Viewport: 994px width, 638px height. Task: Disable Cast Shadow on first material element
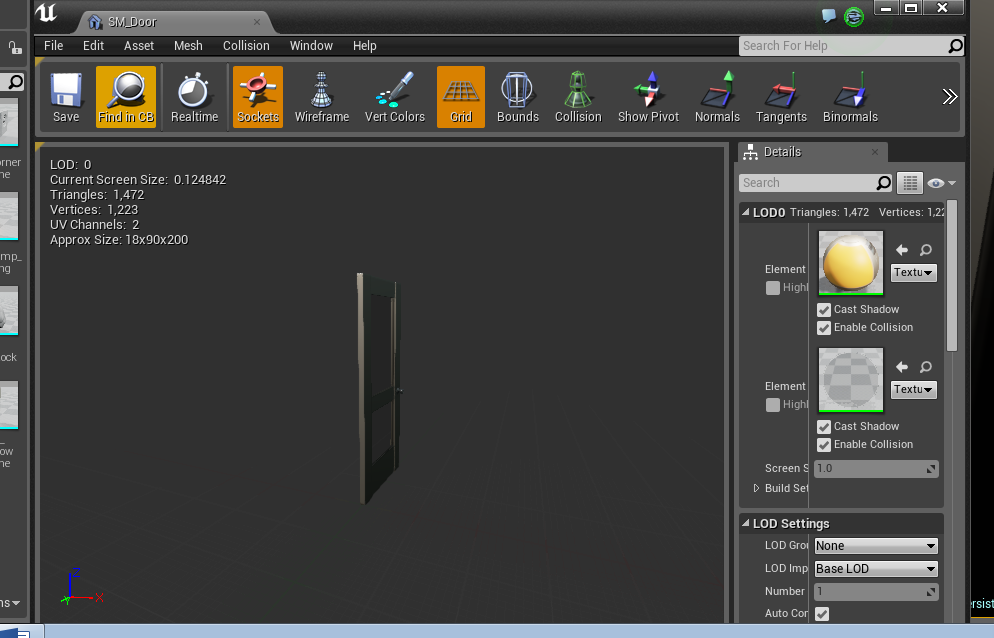pyautogui.click(x=823, y=309)
